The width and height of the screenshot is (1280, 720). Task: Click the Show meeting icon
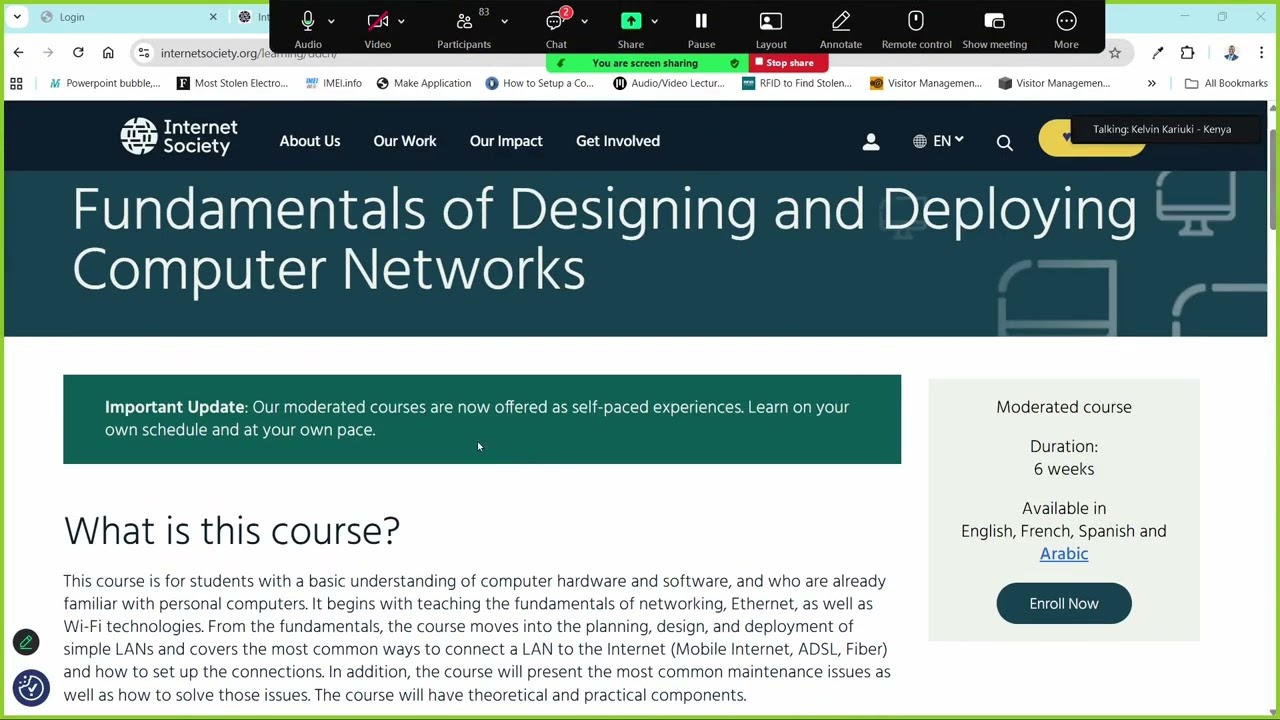tap(994, 21)
